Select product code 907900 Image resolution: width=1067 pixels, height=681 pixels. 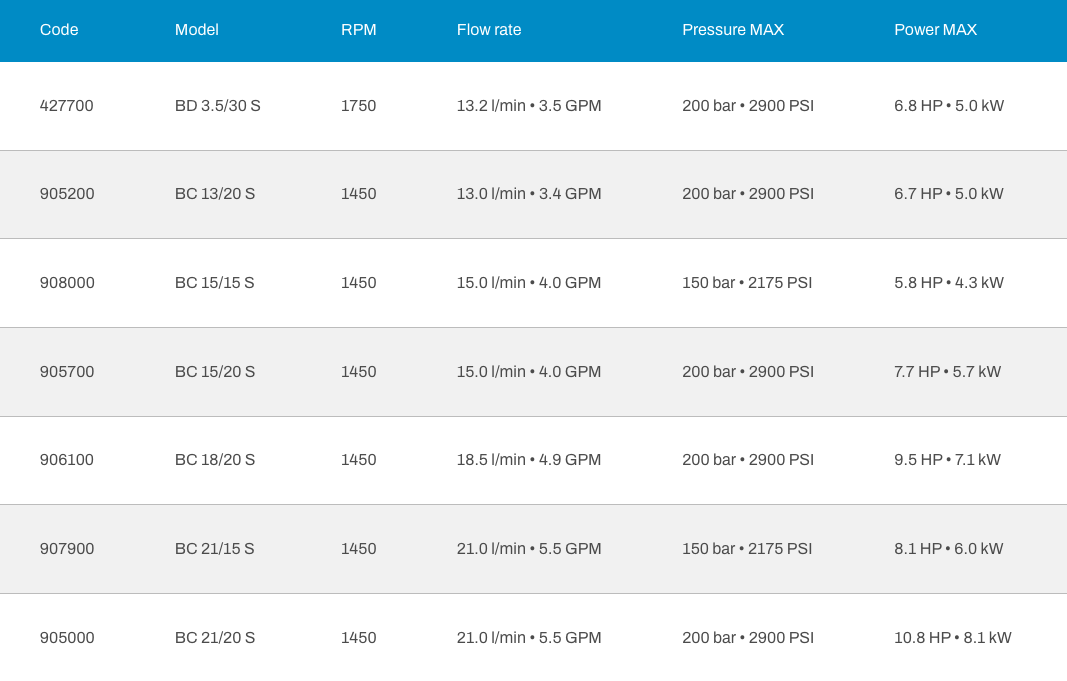[67, 549]
